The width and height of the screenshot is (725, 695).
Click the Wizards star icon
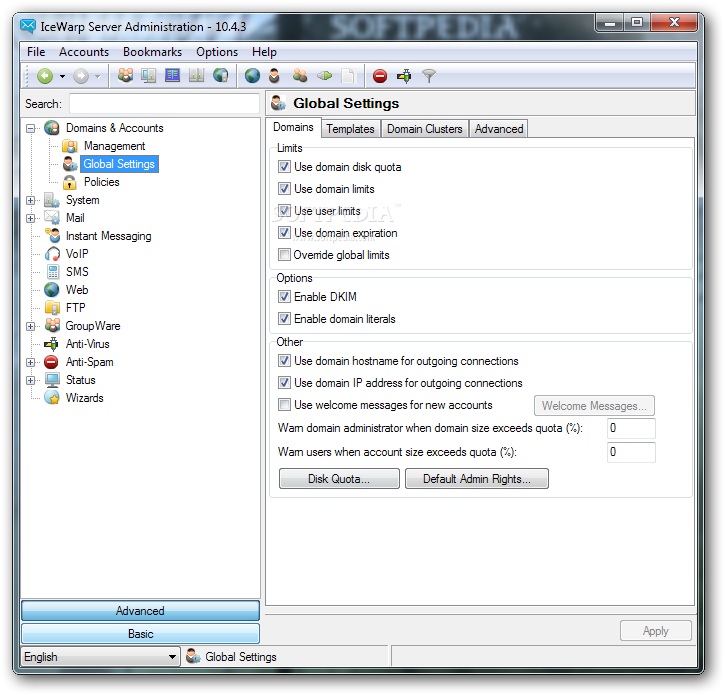(x=52, y=398)
